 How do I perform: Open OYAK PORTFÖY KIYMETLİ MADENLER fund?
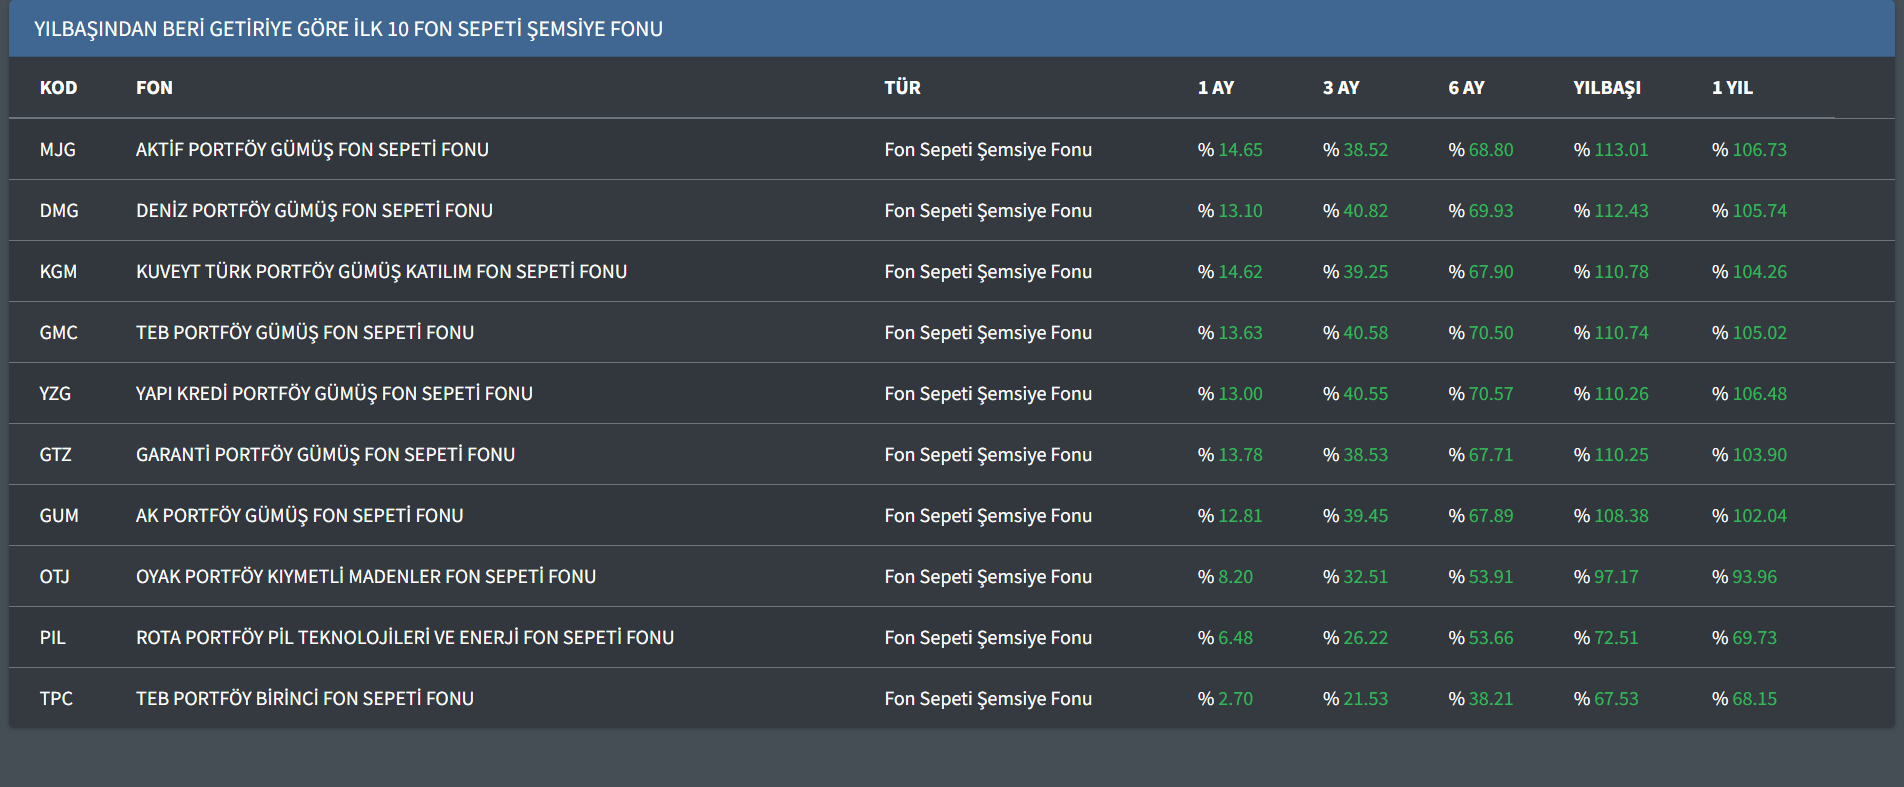point(365,577)
